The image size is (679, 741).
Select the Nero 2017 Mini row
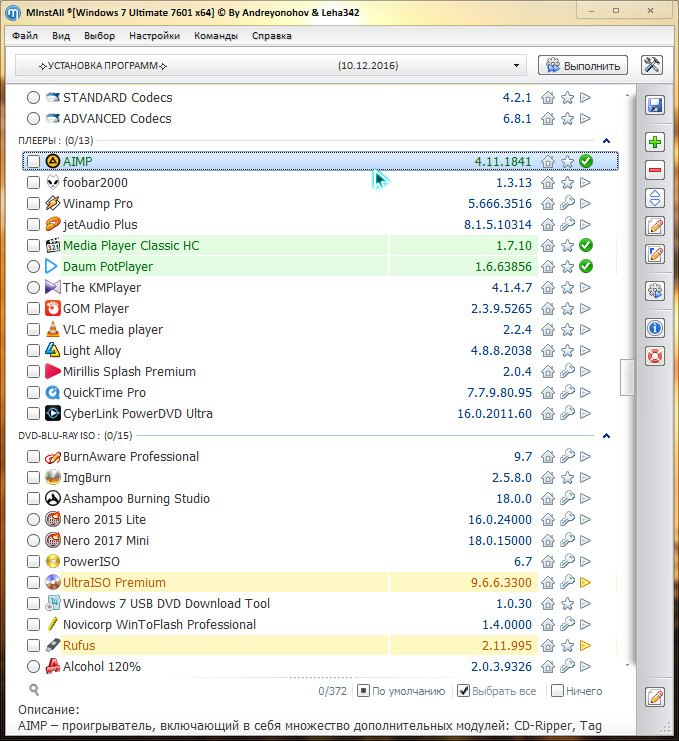[320, 540]
